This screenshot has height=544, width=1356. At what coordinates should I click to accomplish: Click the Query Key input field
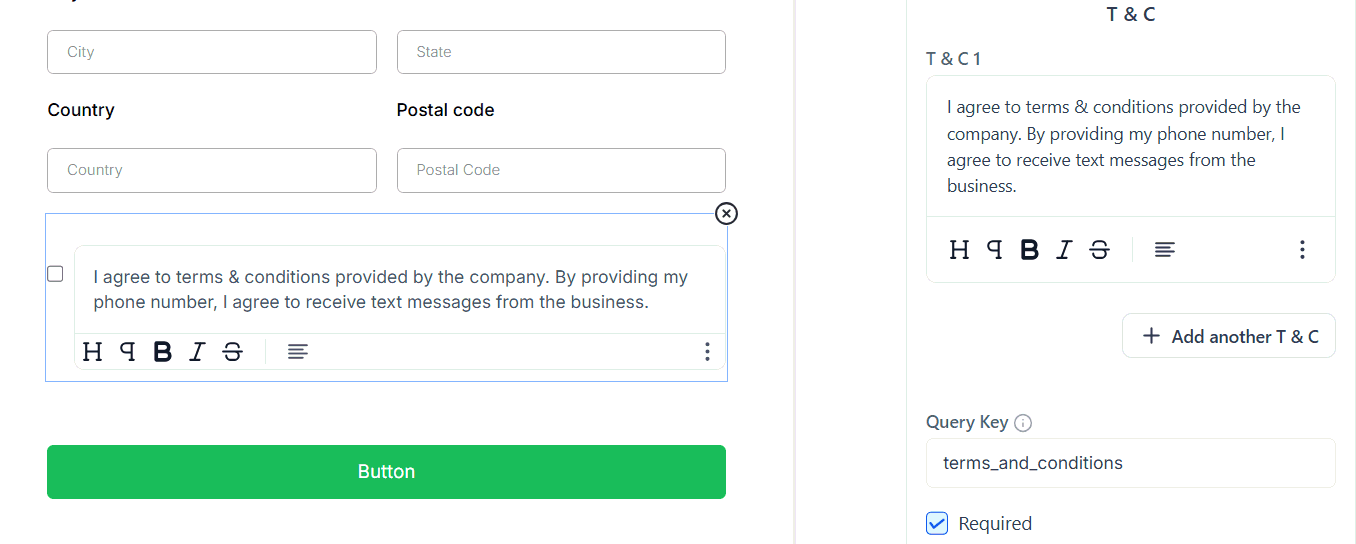pyautogui.click(x=1130, y=463)
